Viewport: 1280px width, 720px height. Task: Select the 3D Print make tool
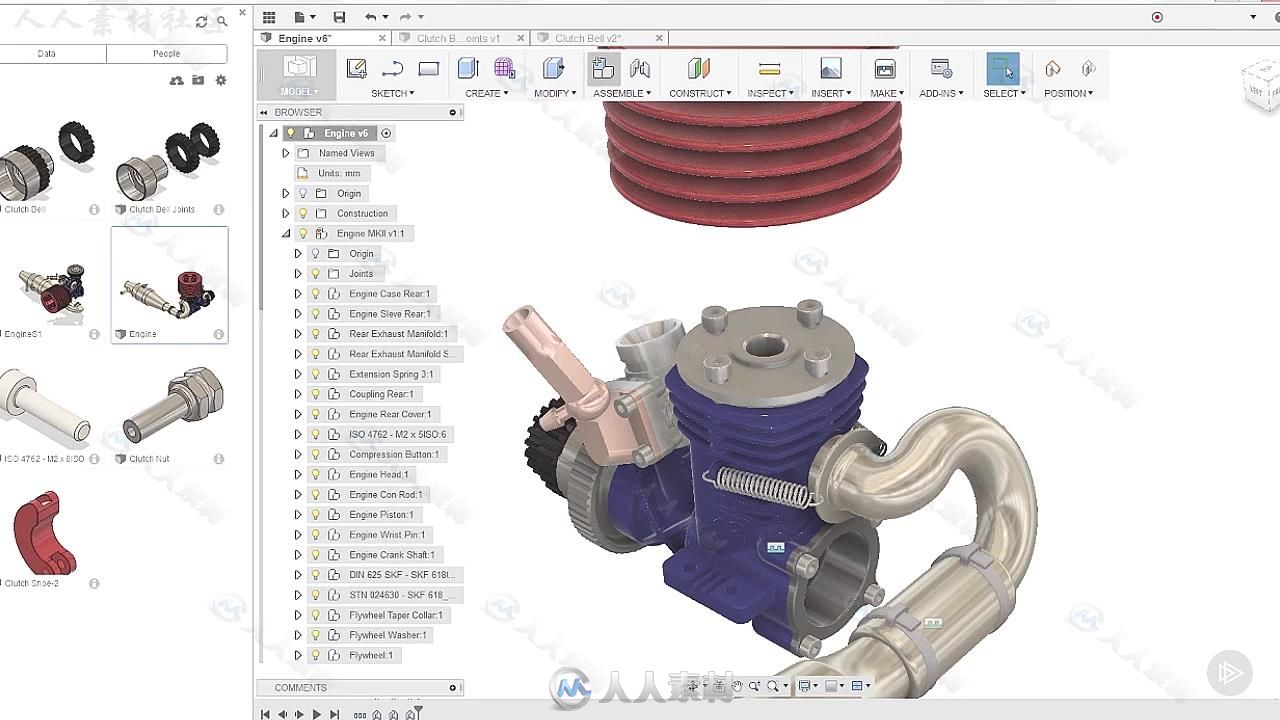click(x=885, y=68)
